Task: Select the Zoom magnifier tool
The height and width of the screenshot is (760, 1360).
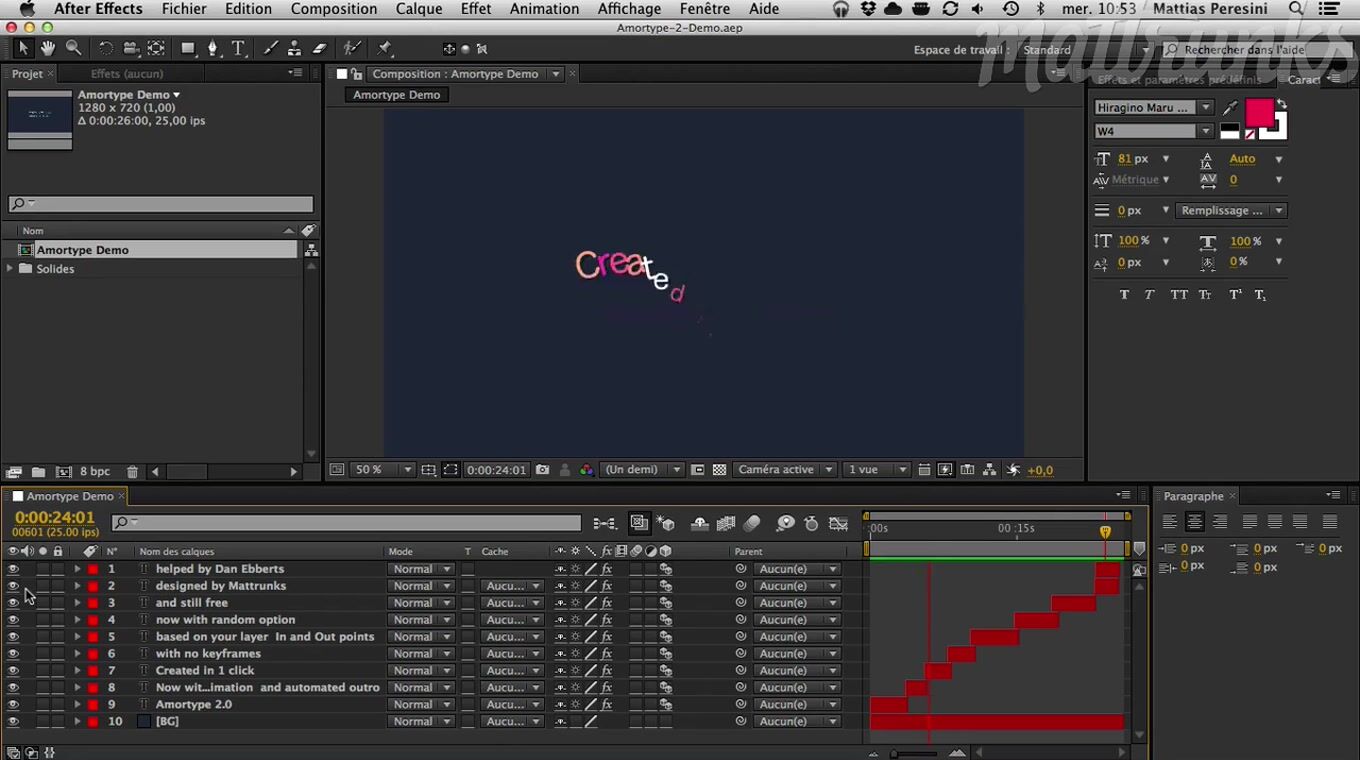Action: pos(74,49)
